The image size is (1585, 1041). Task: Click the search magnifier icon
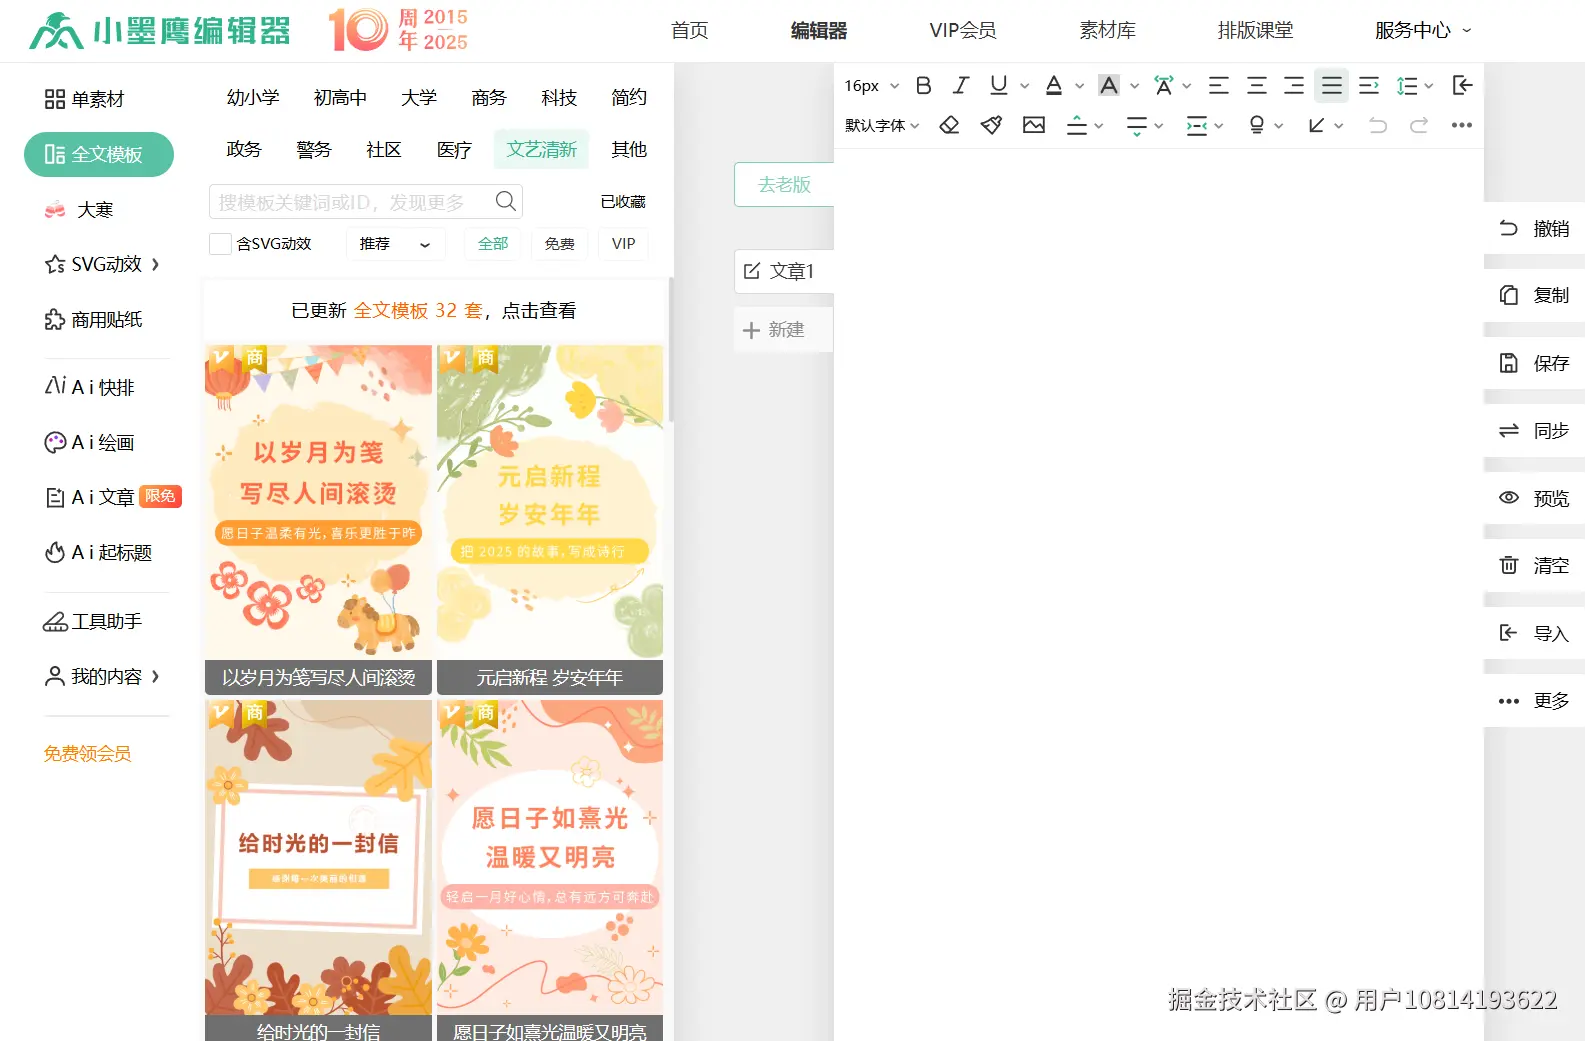[506, 202]
